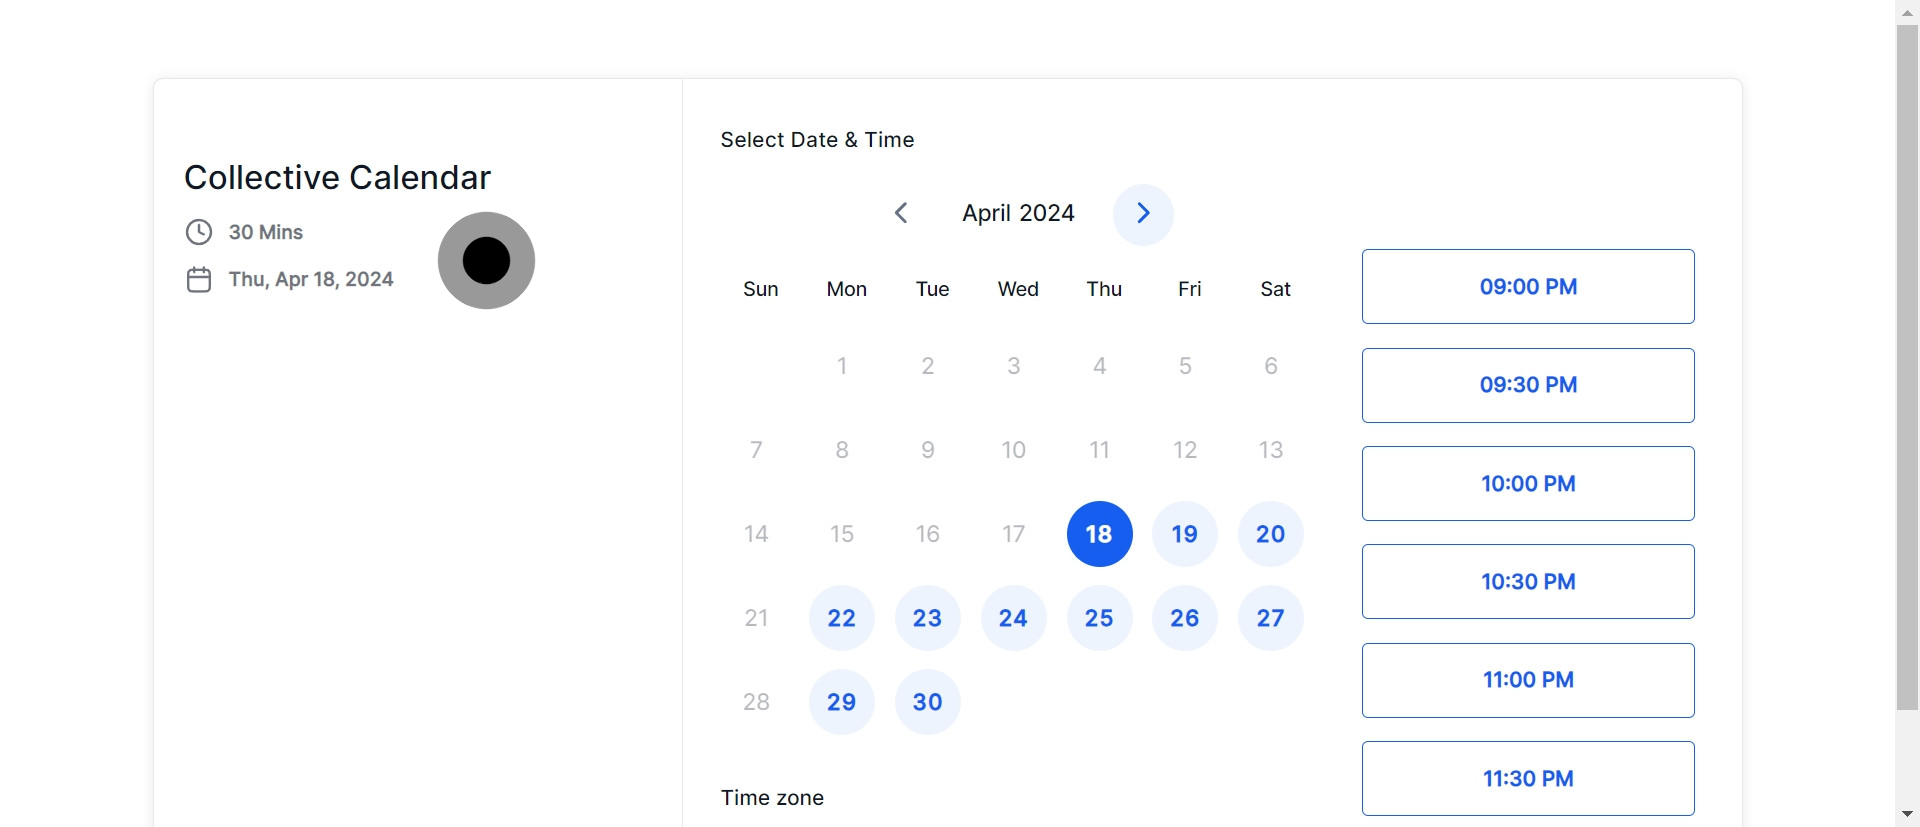Select the 09:00 PM time slot
This screenshot has width=1920, height=827.
click(1528, 287)
